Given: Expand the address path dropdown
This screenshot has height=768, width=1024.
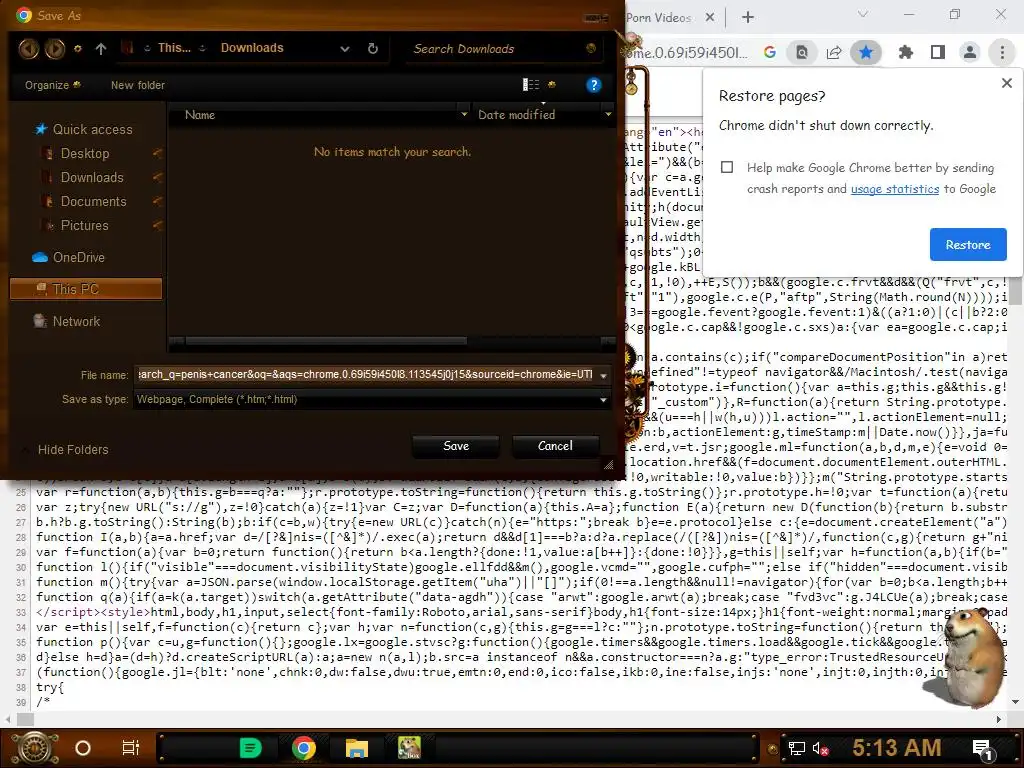Looking at the screenshot, I should pyautogui.click(x=345, y=48).
